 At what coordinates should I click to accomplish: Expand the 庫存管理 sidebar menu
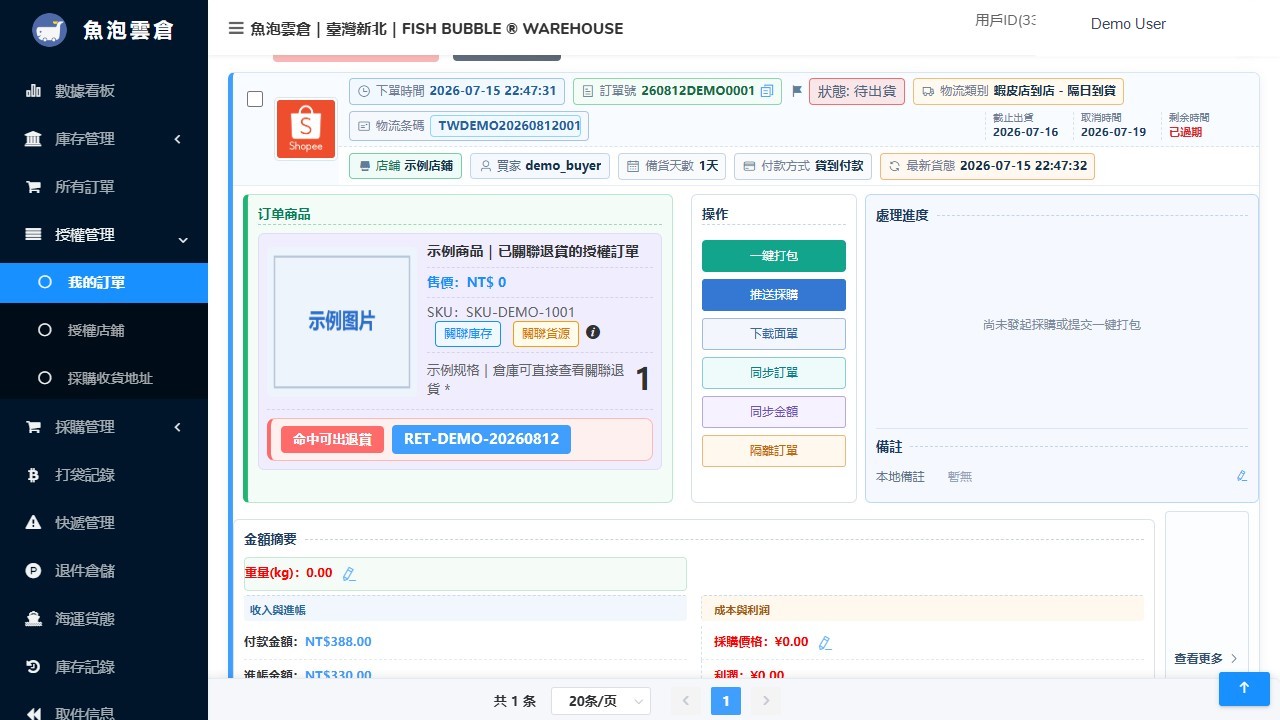coord(104,139)
